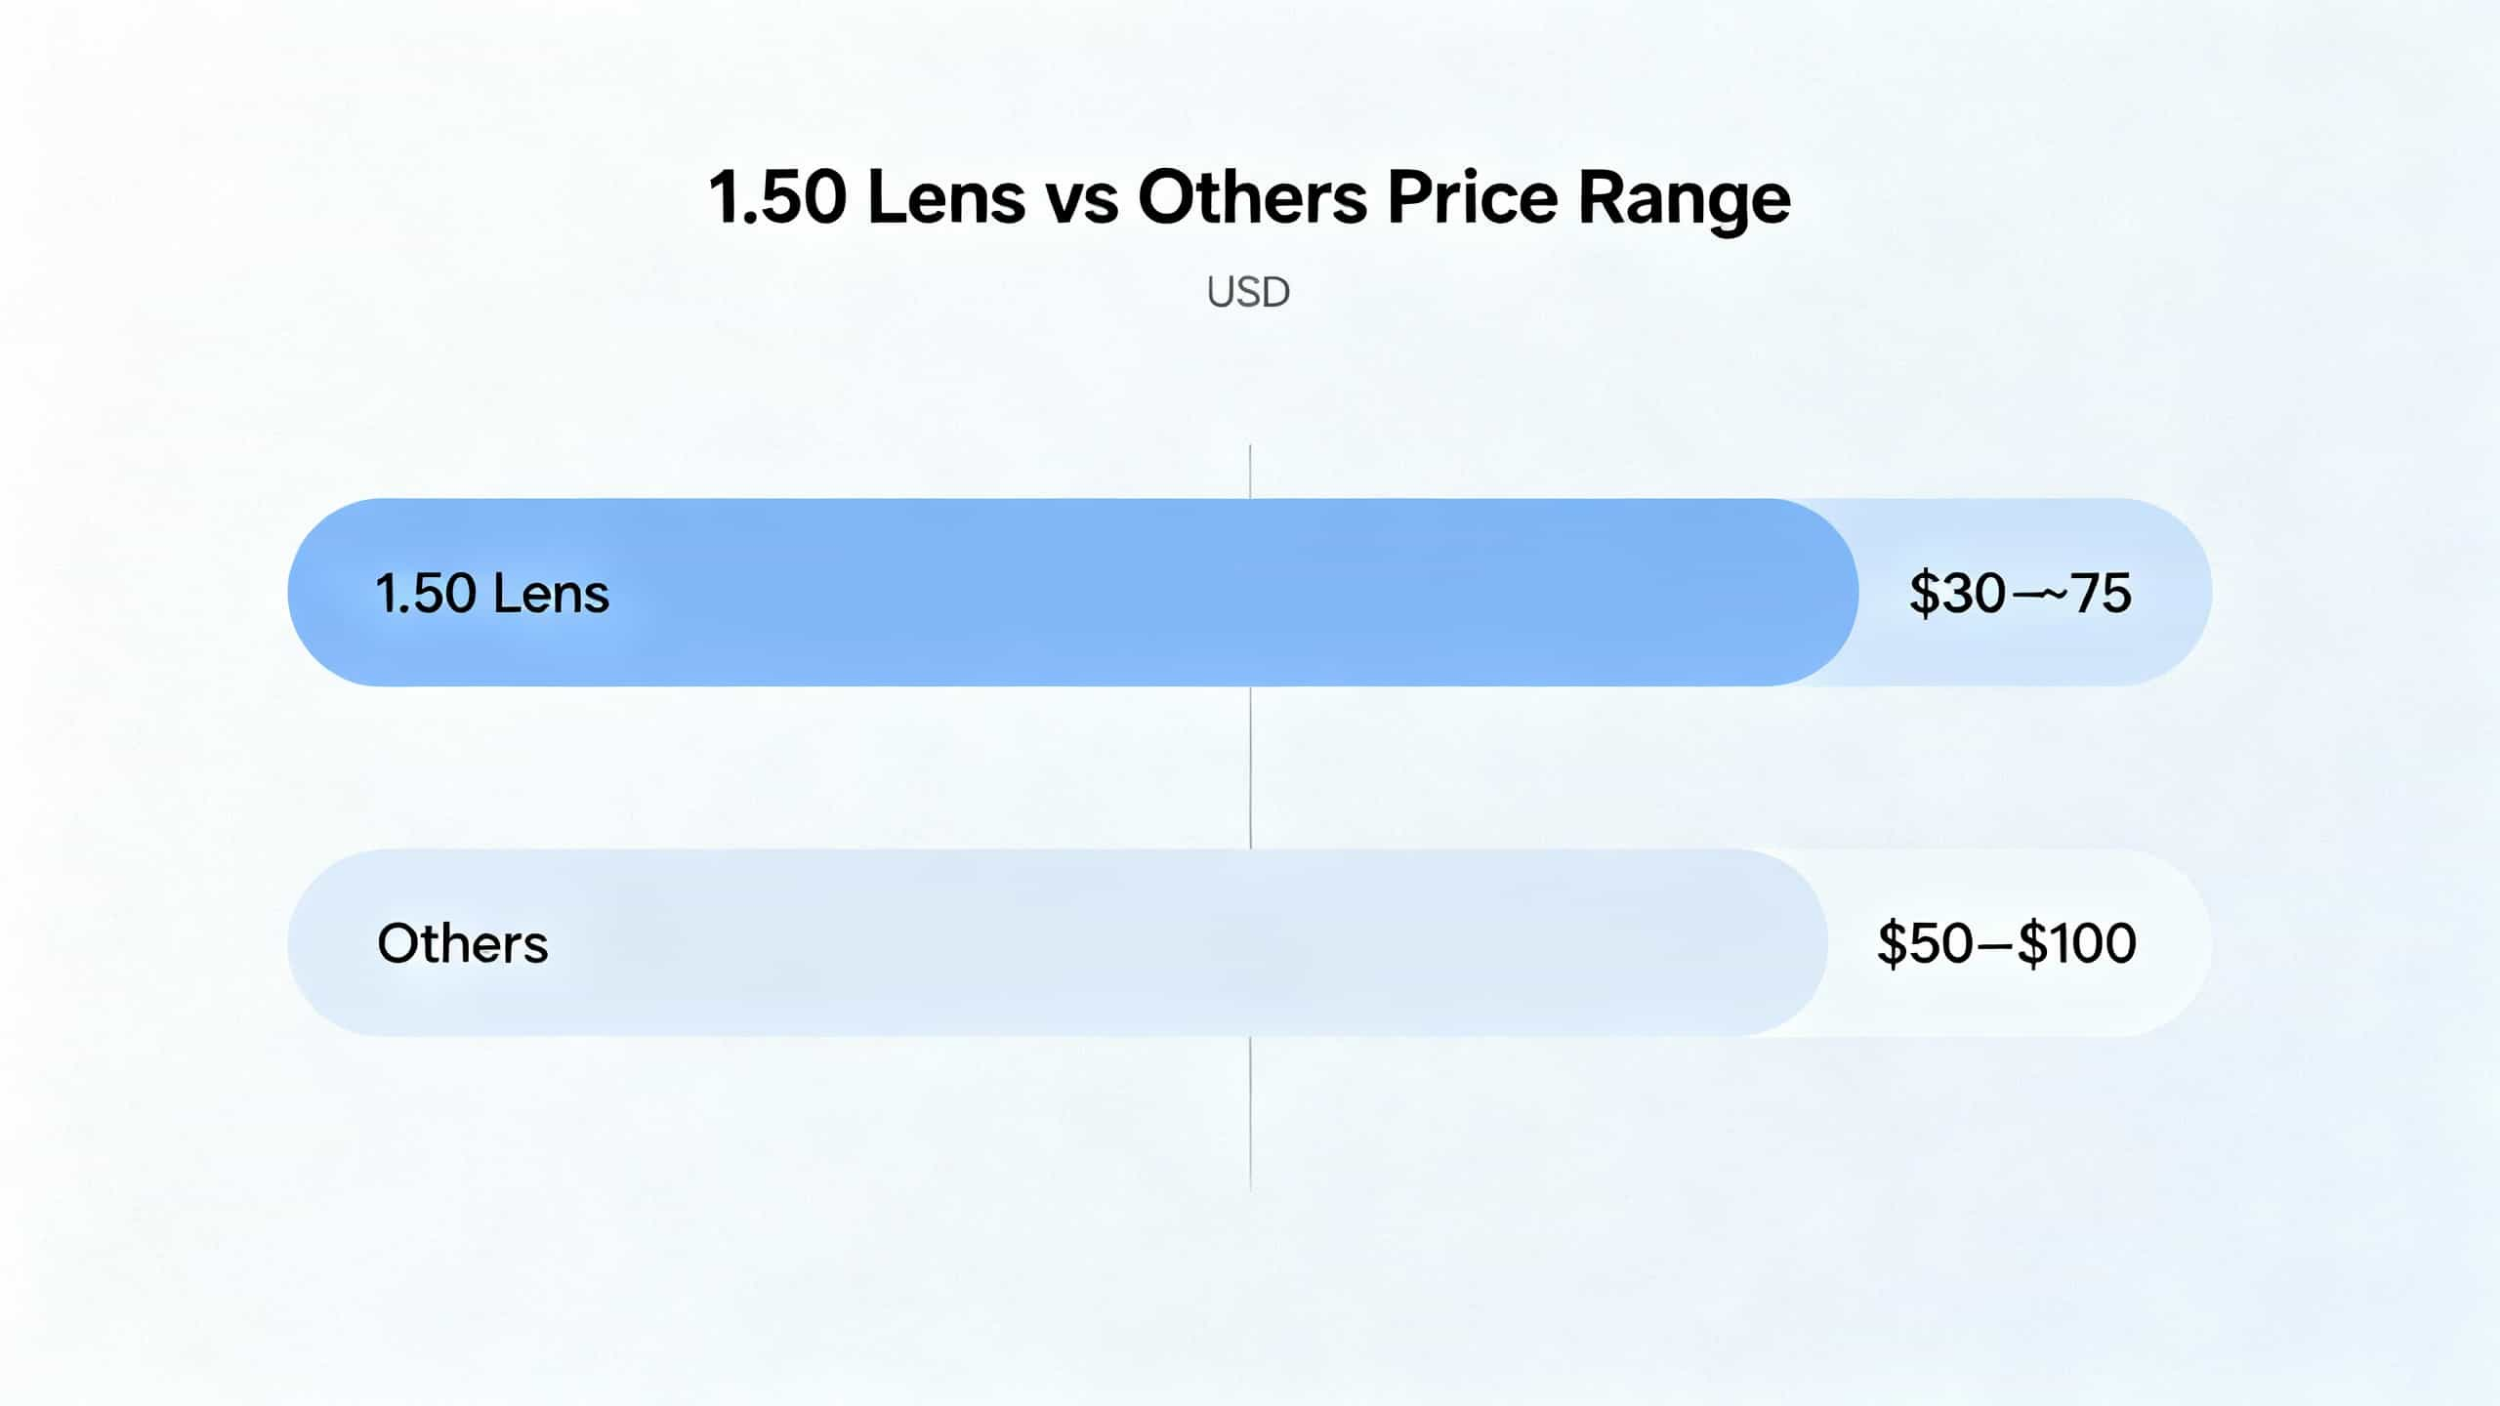Click the word "Lens" in the title
Screen dimensions: 2500x1406
click(946, 197)
